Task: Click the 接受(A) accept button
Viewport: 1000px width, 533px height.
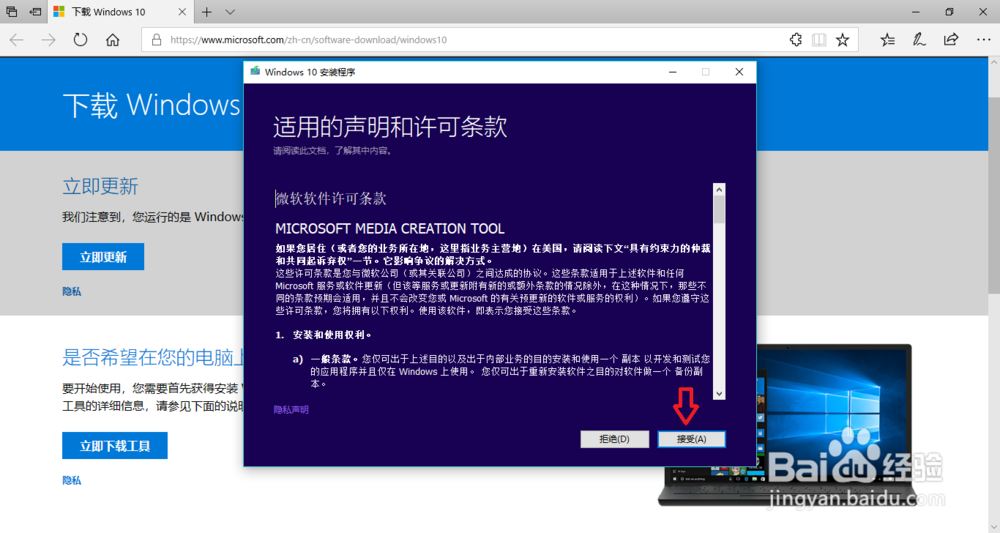Action: pos(691,439)
